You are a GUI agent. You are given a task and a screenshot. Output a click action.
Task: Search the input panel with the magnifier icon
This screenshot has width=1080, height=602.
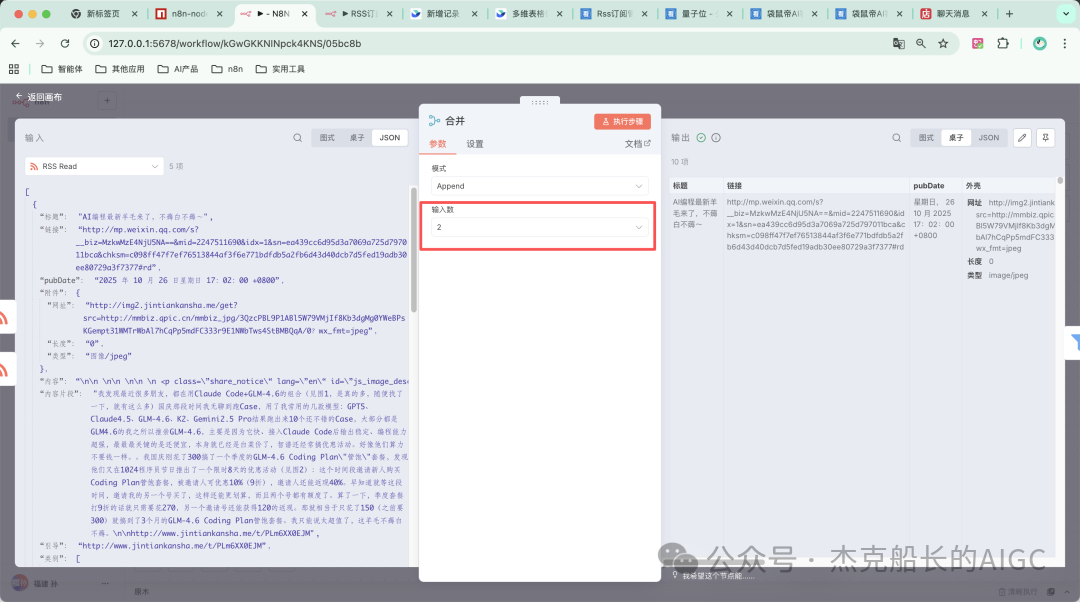(298, 138)
